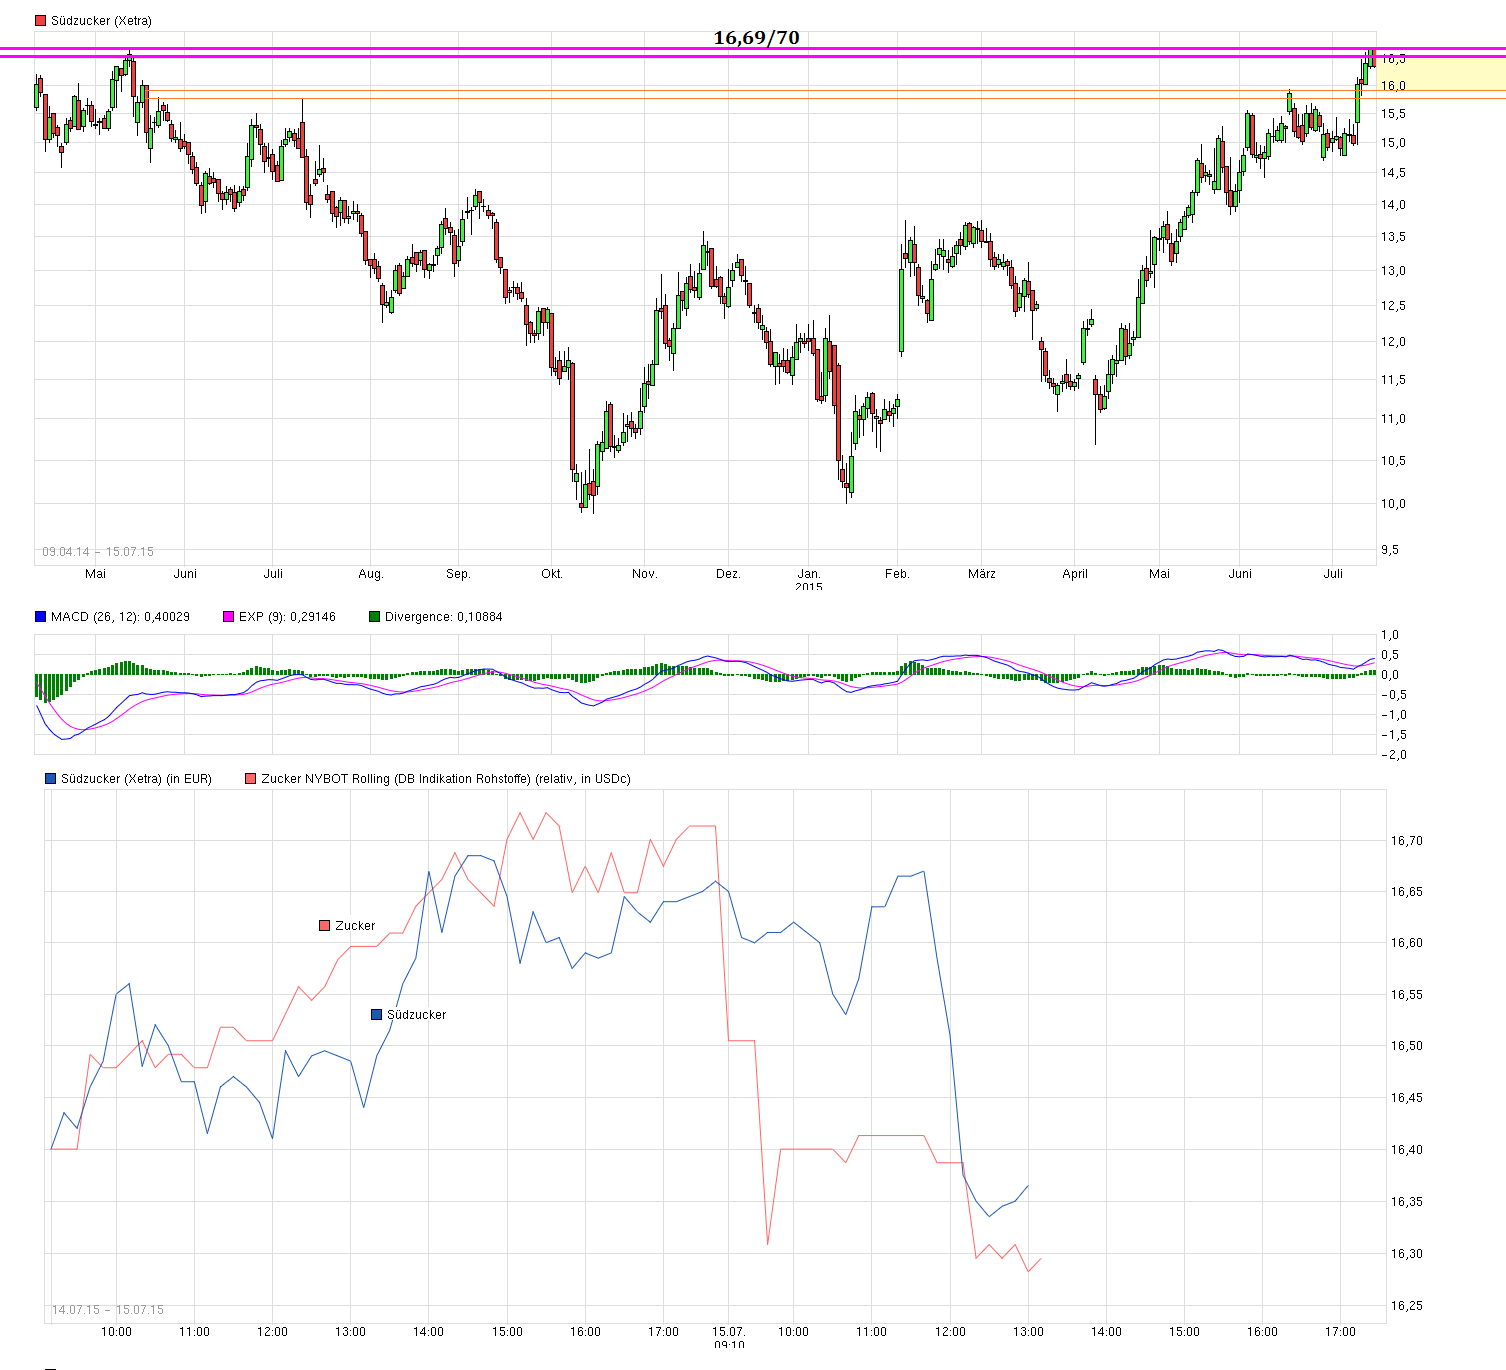Click the red swatch beside in-chart Zucker label
Screen dimensions: 1506x1370
coord(324,926)
